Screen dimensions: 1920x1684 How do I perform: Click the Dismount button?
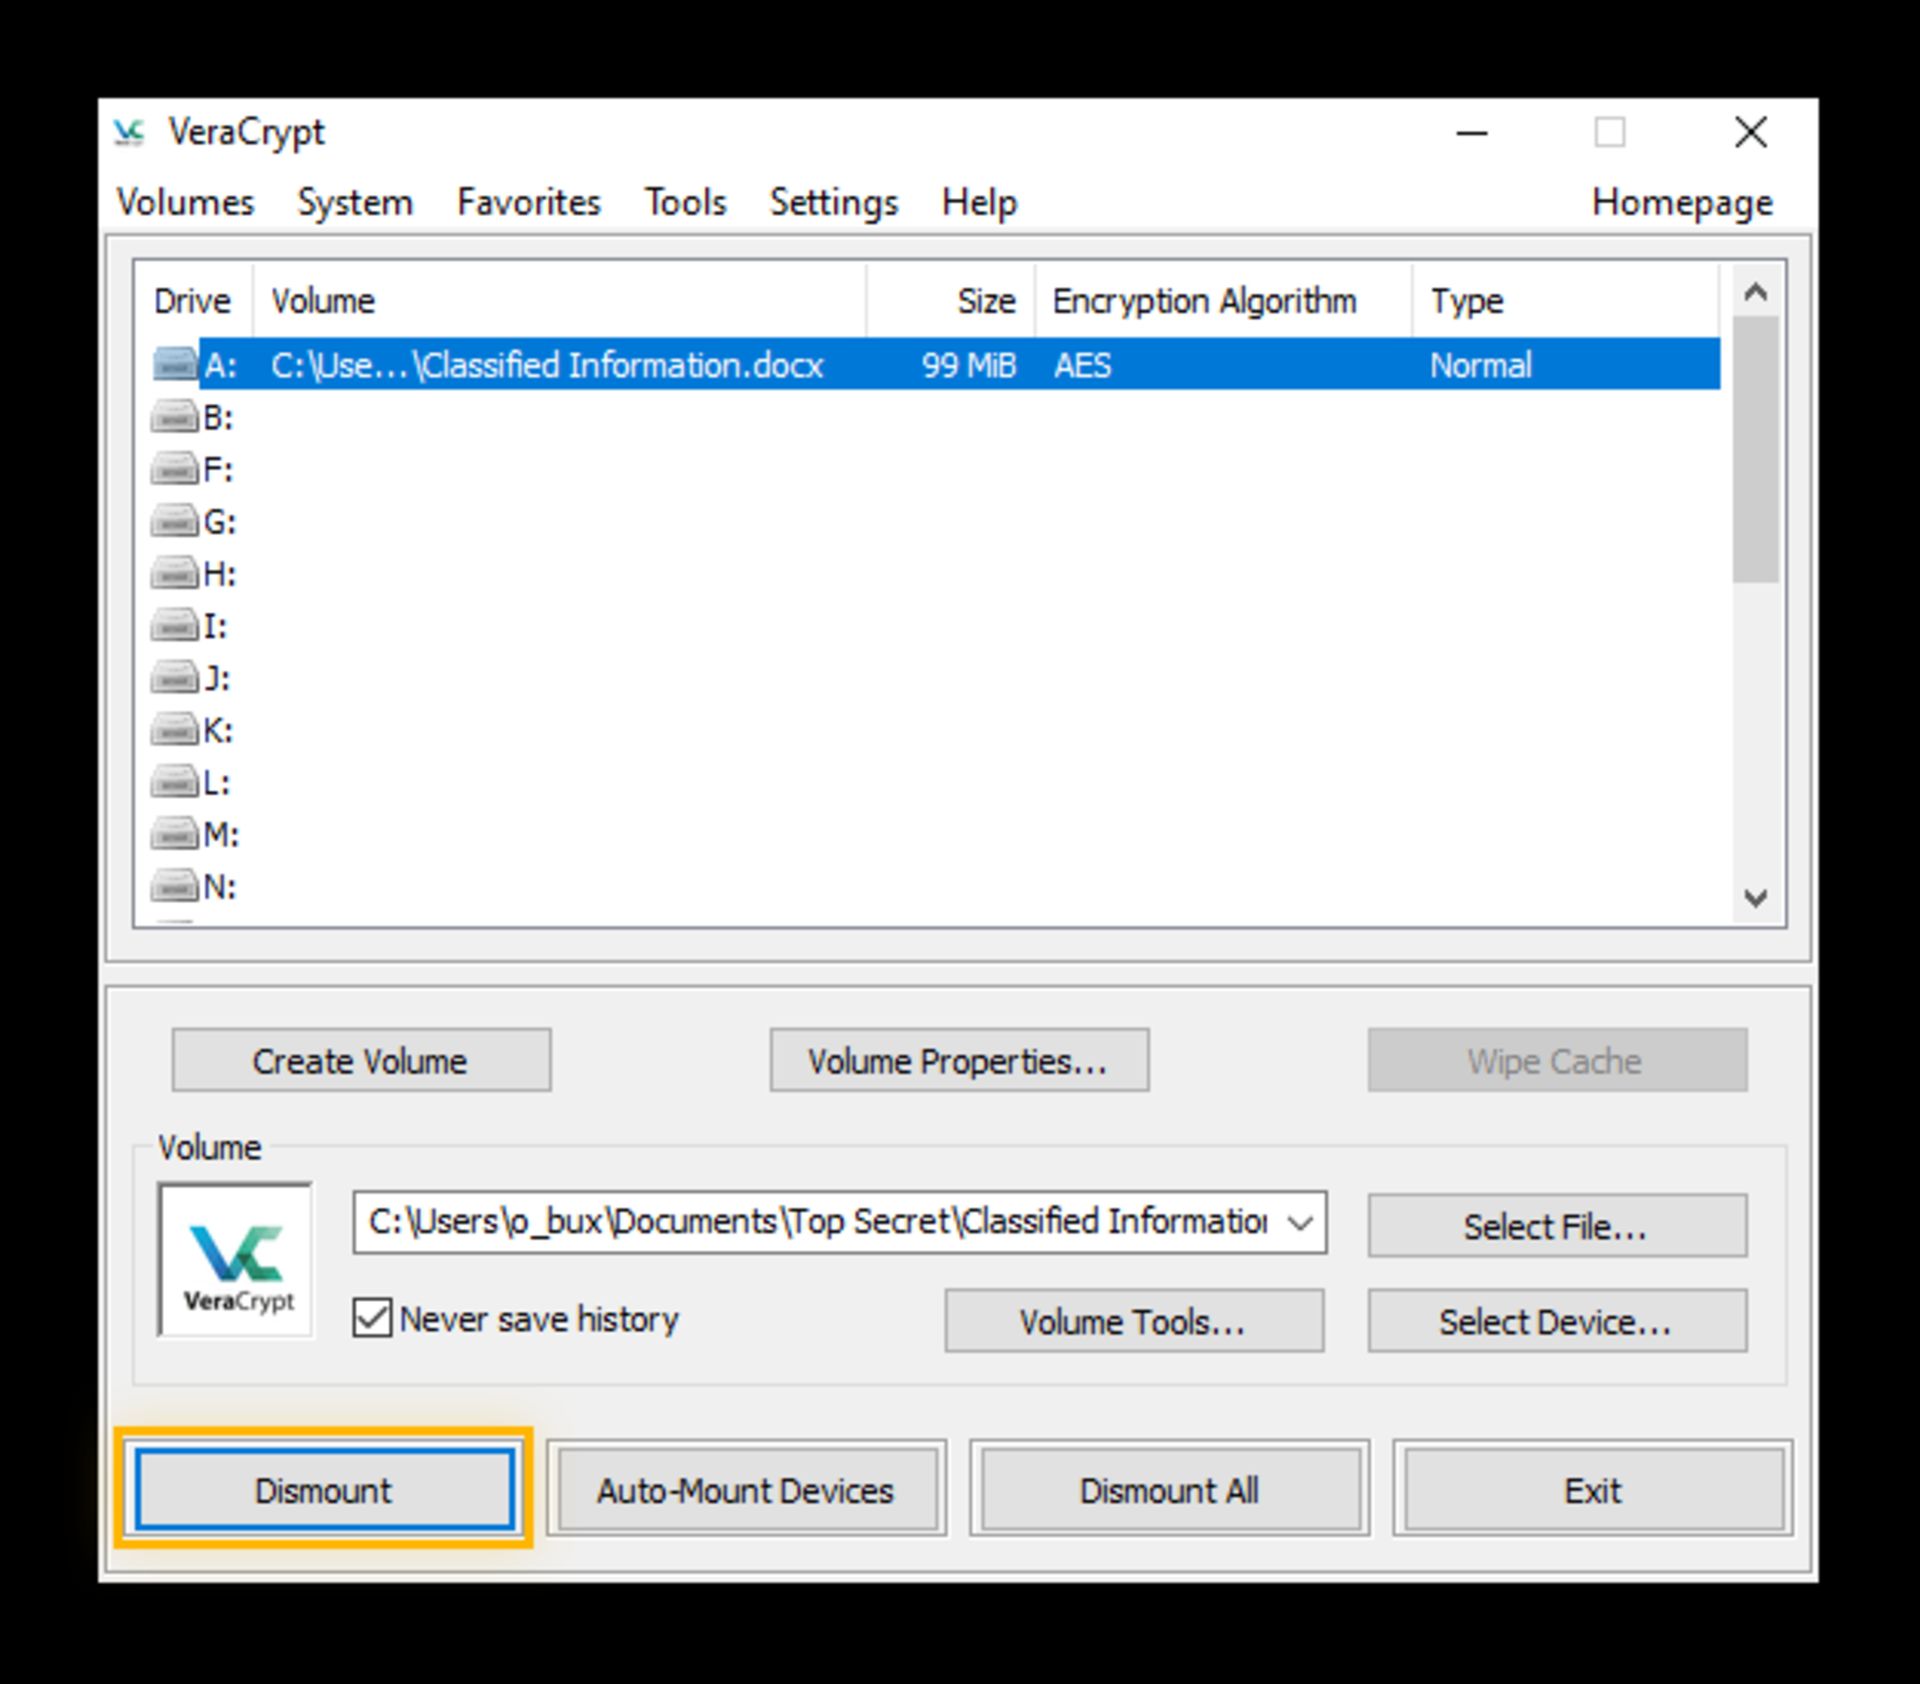[324, 1490]
